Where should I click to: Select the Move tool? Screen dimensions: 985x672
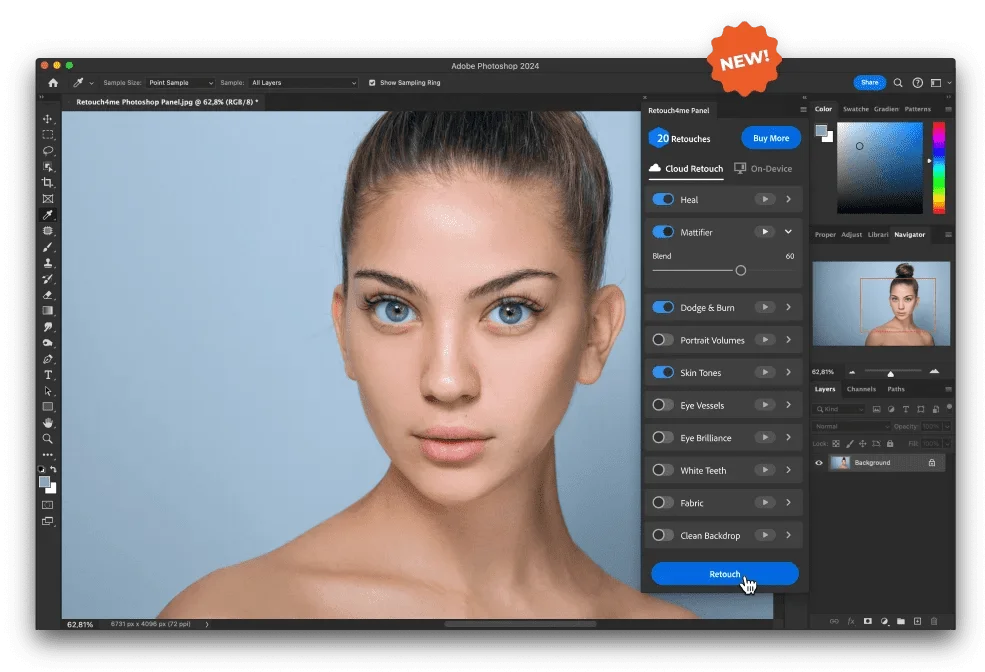click(x=47, y=118)
